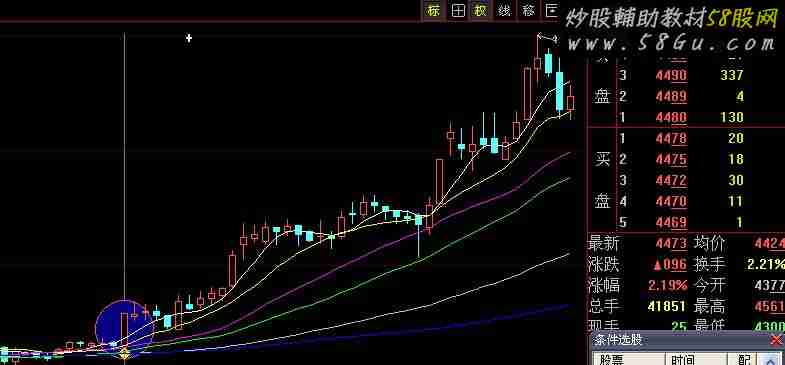The height and width of the screenshot is (365, 785).
Task: Sort by the 时间 column header
Action: point(696,359)
